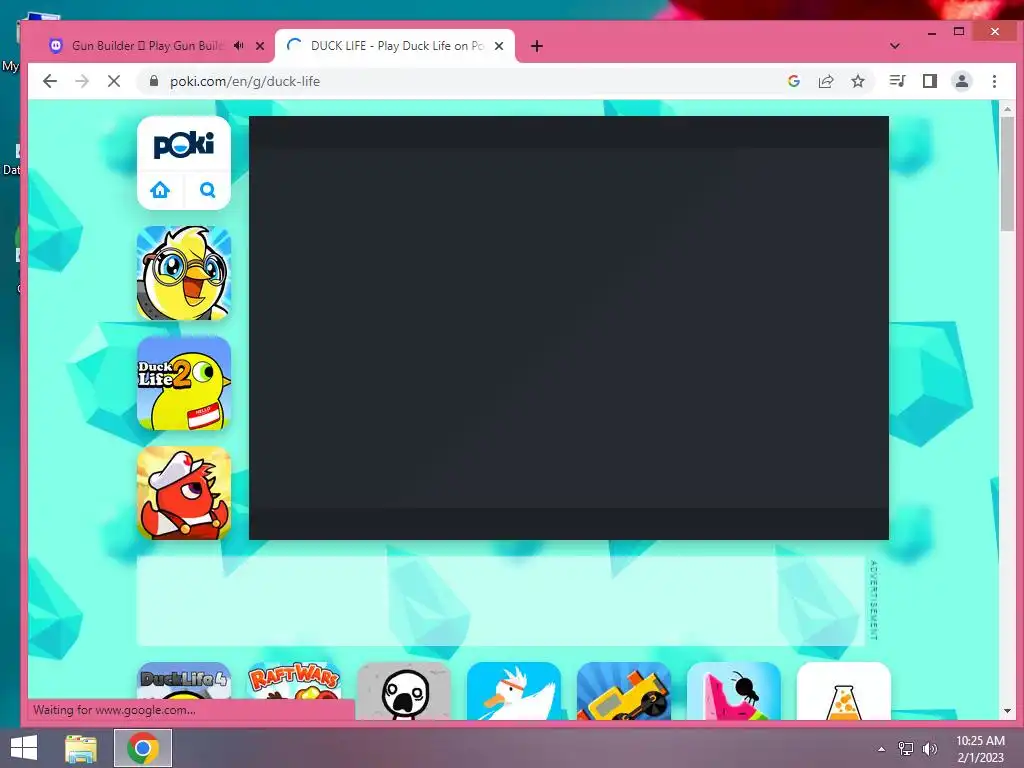Click the Google icon in the address bar
1024x768 pixels.
(x=794, y=81)
